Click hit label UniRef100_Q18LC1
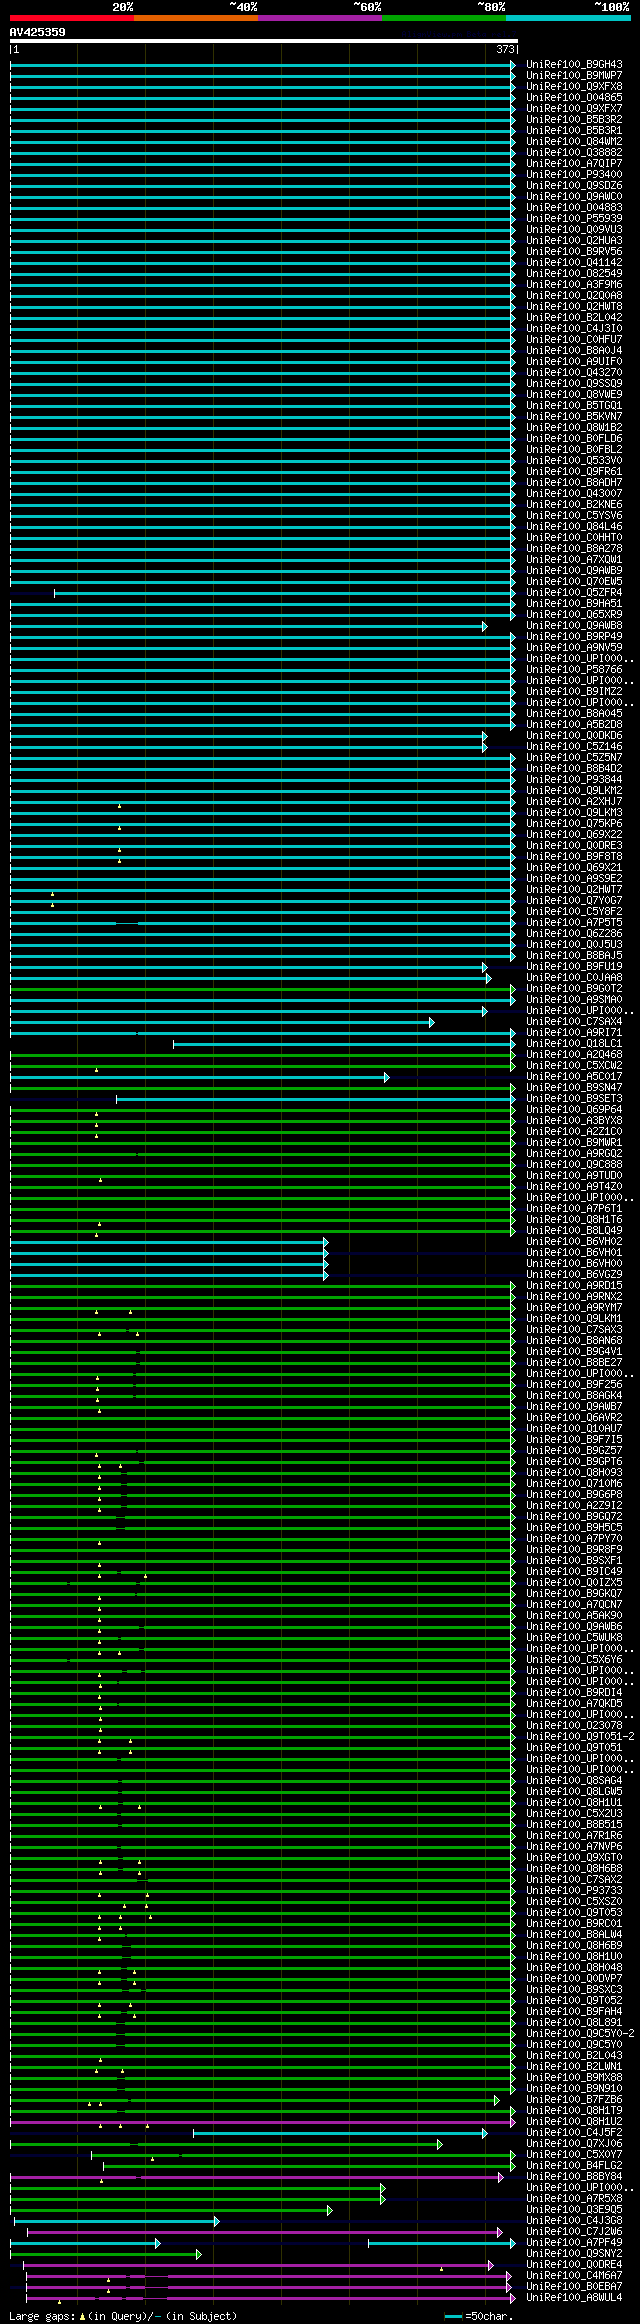 coord(574,1044)
